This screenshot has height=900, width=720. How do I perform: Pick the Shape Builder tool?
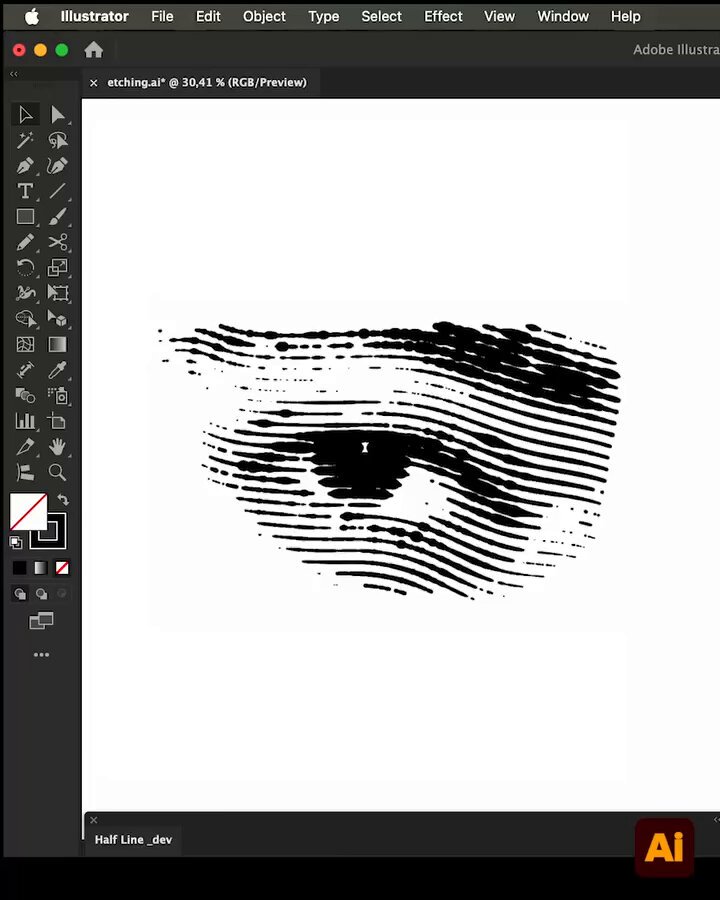25,319
